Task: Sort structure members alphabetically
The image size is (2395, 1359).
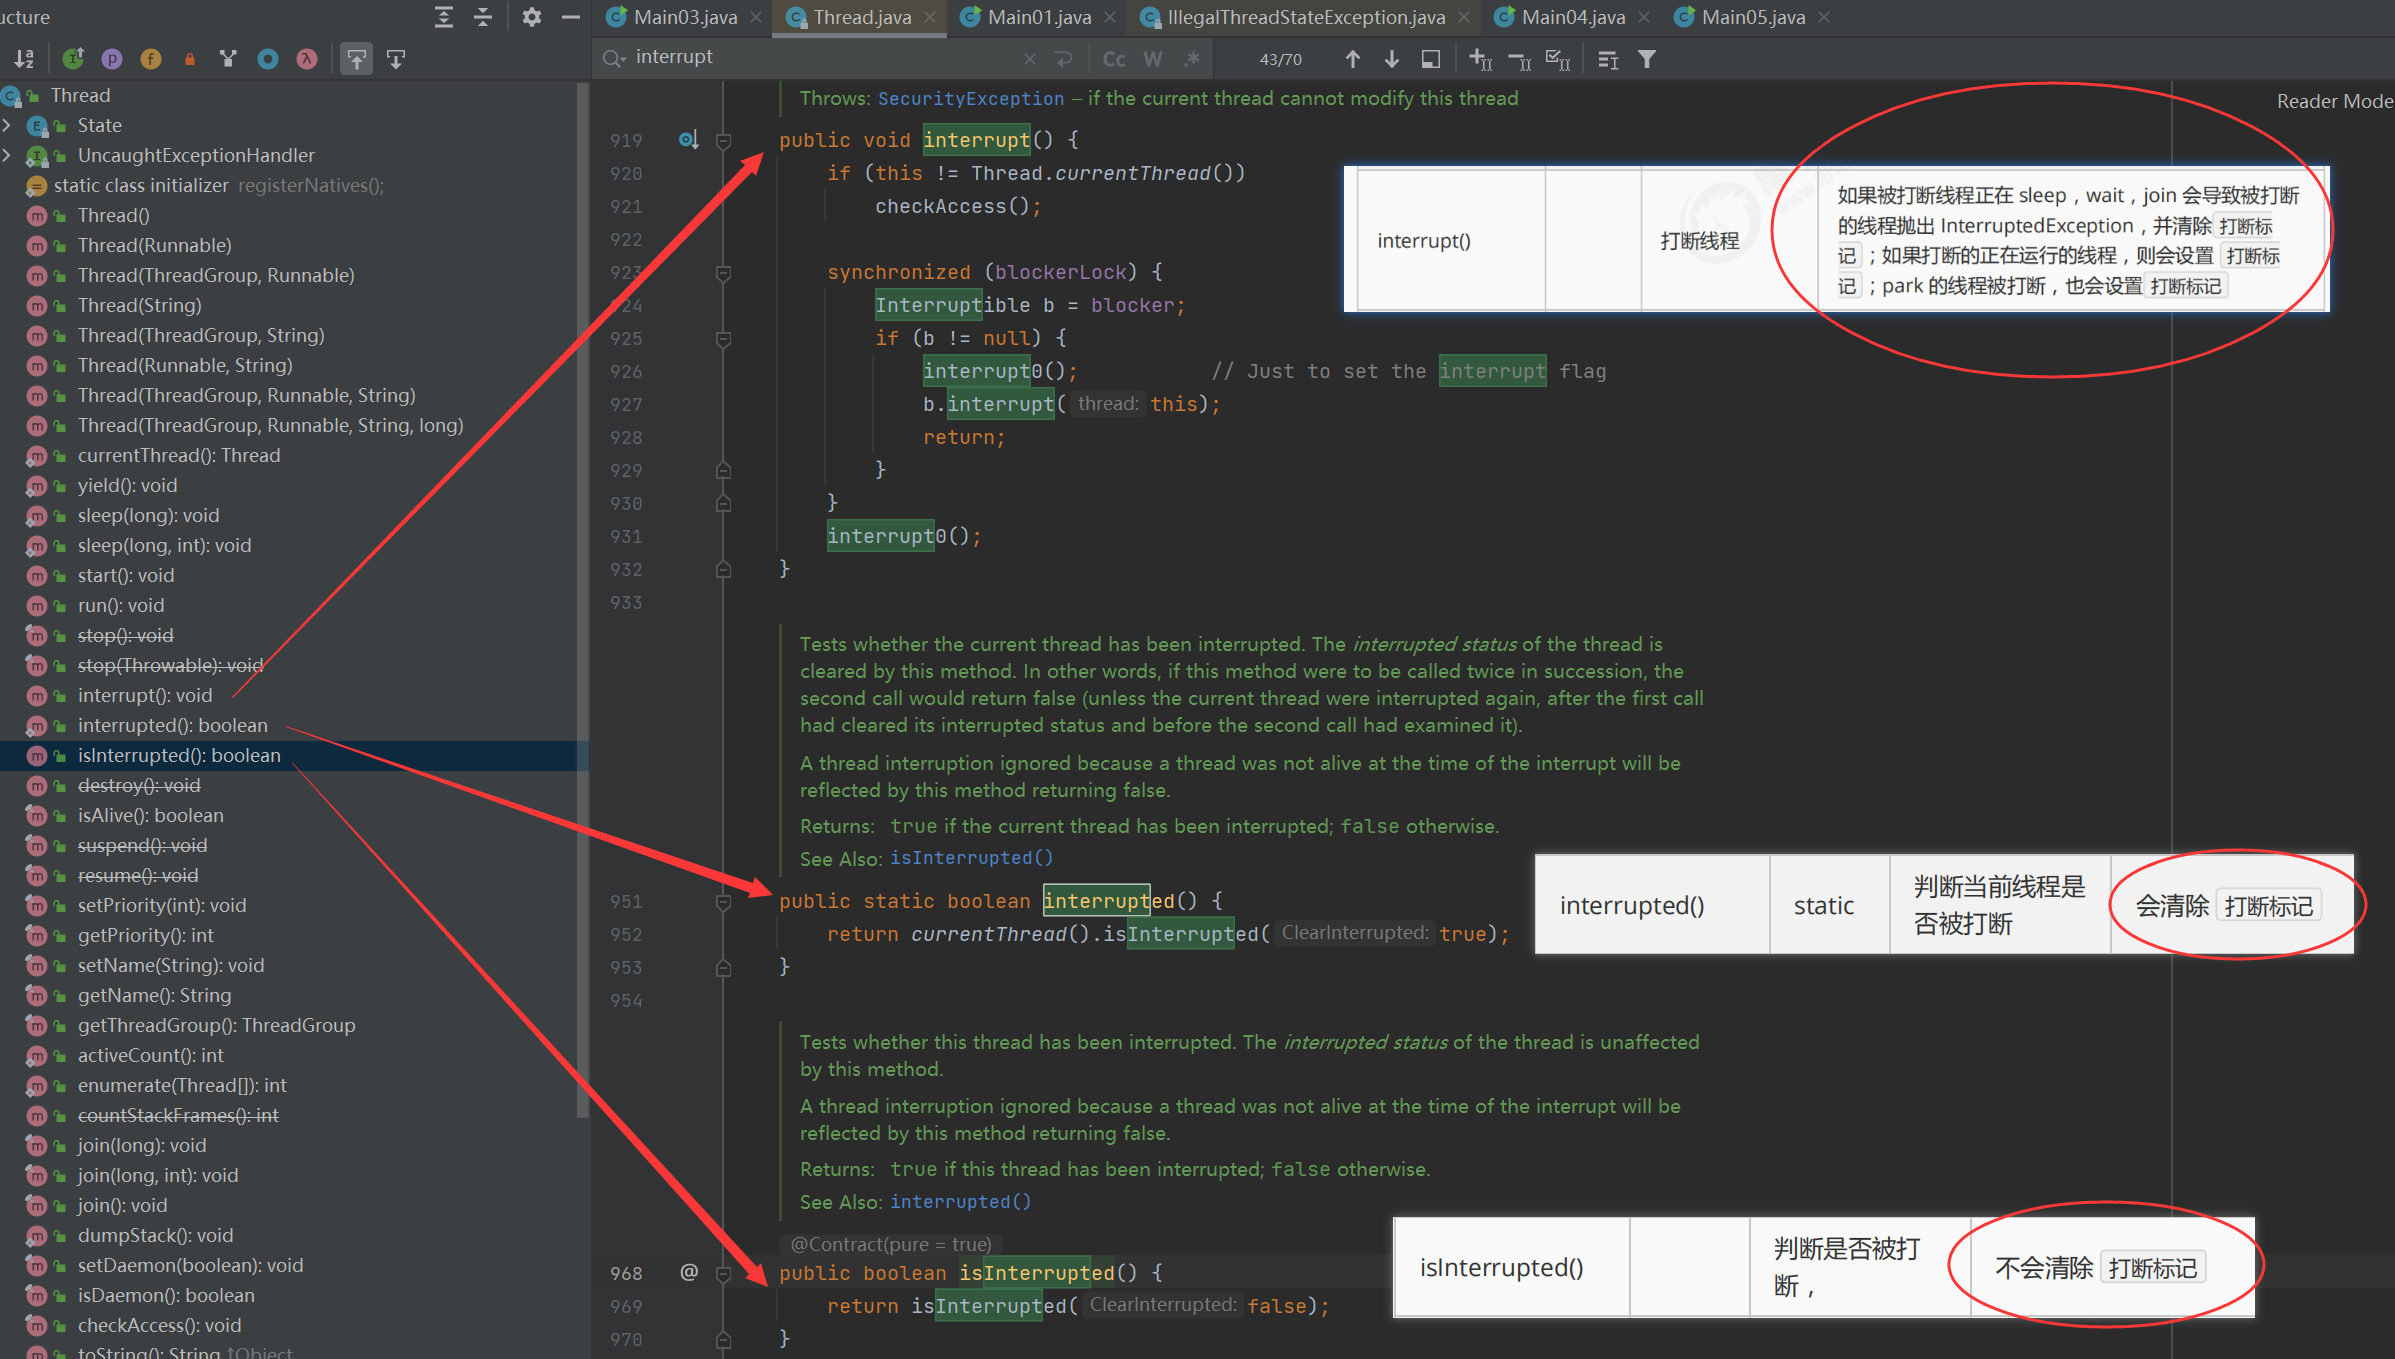Action: click(24, 59)
